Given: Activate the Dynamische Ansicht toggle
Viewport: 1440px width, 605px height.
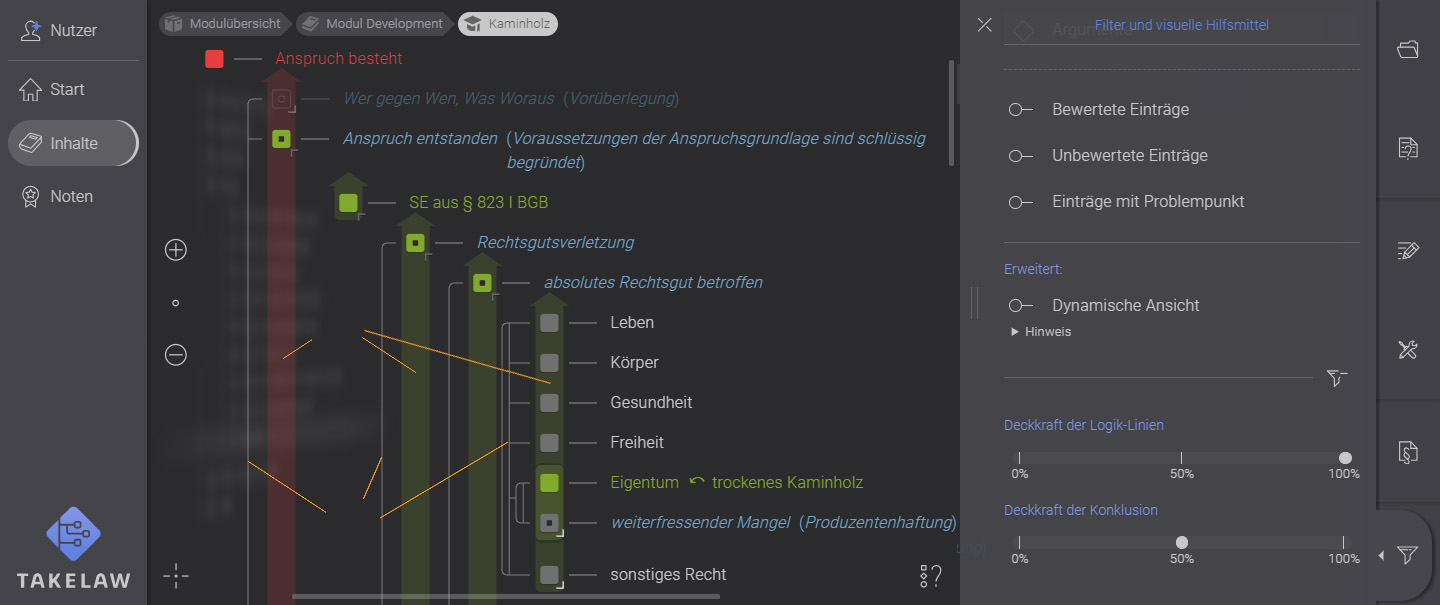Looking at the screenshot, I should [x=1020, y=305].
